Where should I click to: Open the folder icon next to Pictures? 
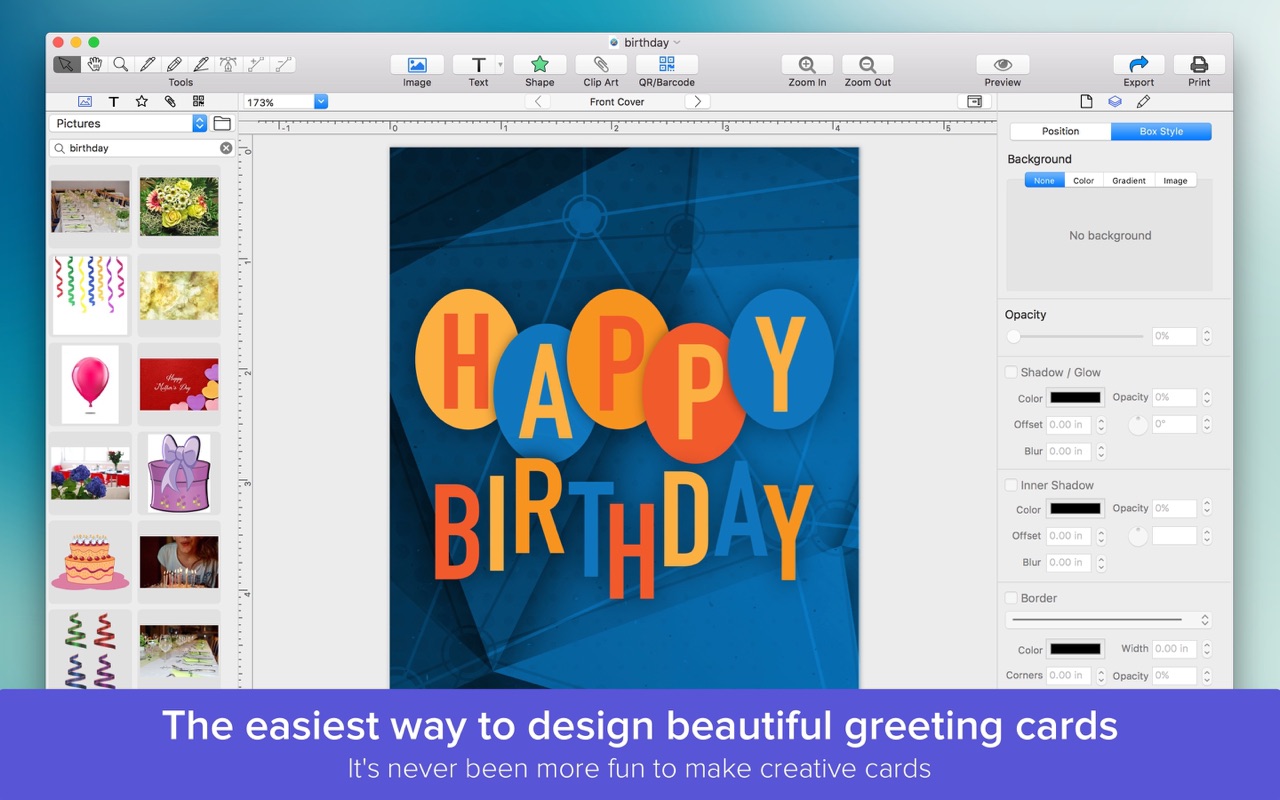[x=222, y=123]
